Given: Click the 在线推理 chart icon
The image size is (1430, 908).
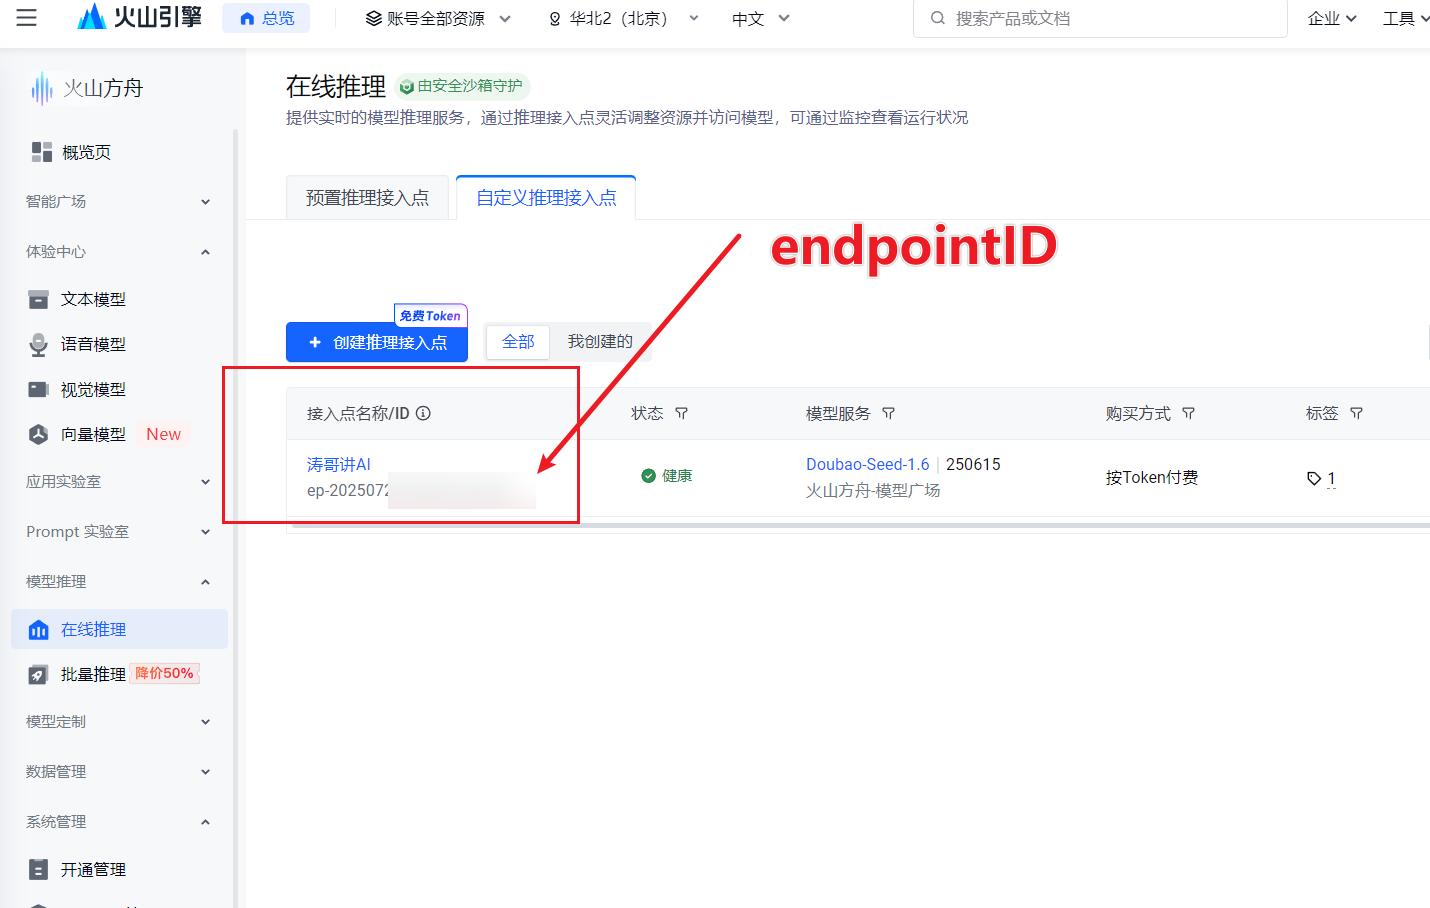Looking at the screenshot, I should pos(38,629).
